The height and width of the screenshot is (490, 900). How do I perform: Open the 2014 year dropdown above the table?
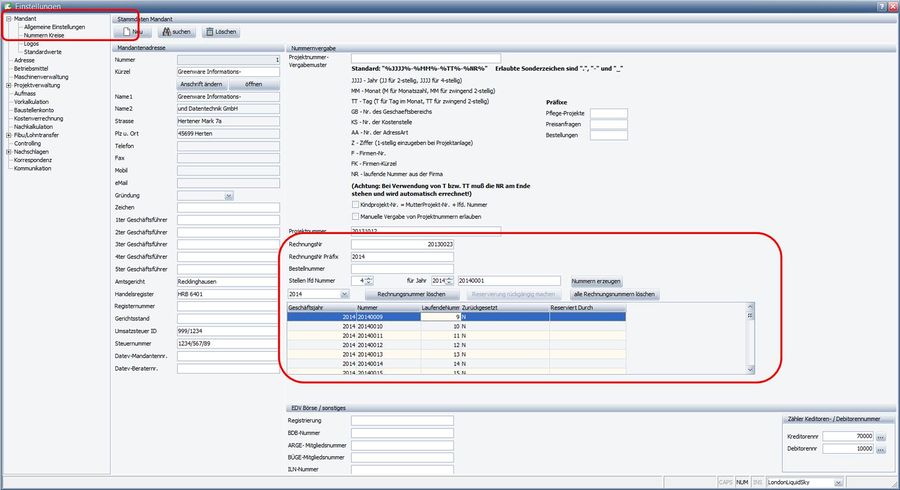(x=344, y=295)
